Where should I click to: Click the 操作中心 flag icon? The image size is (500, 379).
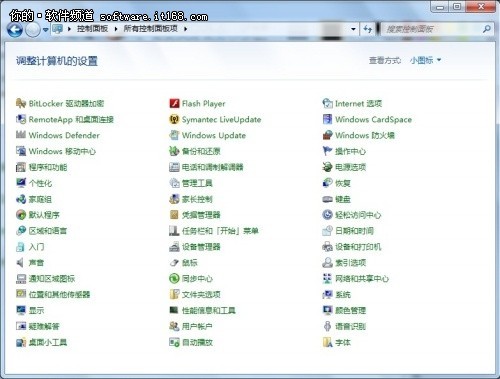[328, 151]
